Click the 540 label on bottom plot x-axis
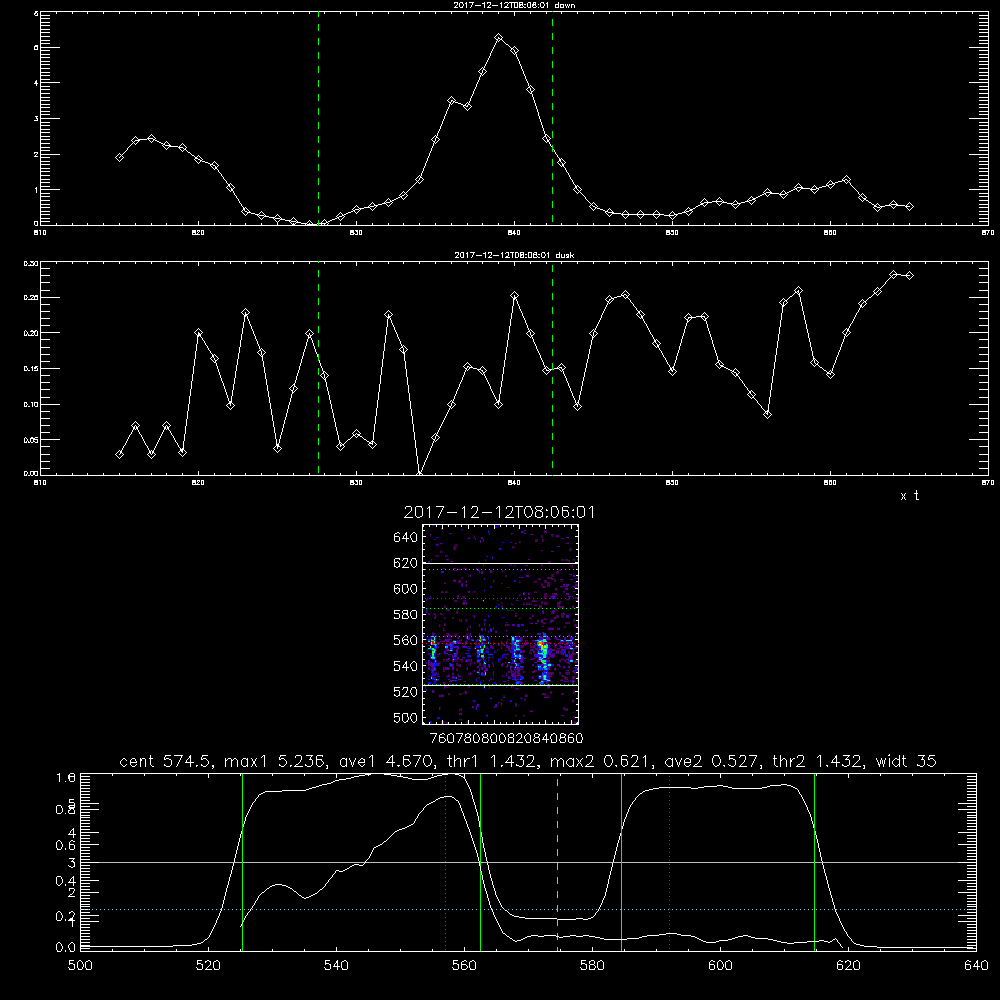The width and height of the screenshot is (1000, 1000). click(336, 966)
